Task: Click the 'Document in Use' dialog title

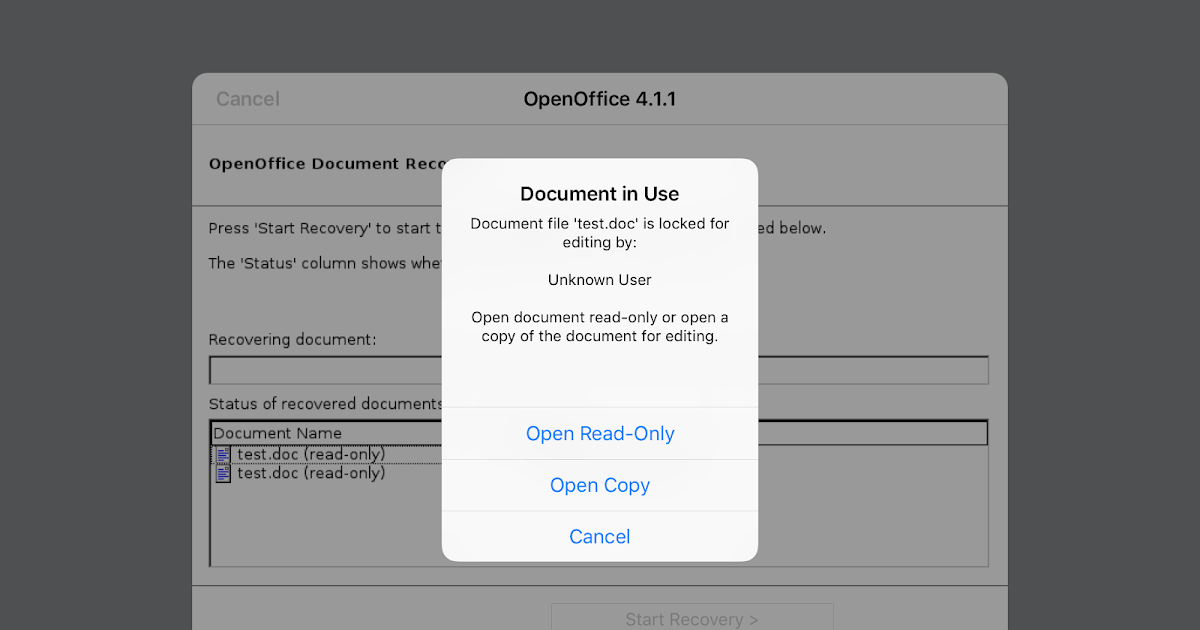Action: [x=600, y=194]
